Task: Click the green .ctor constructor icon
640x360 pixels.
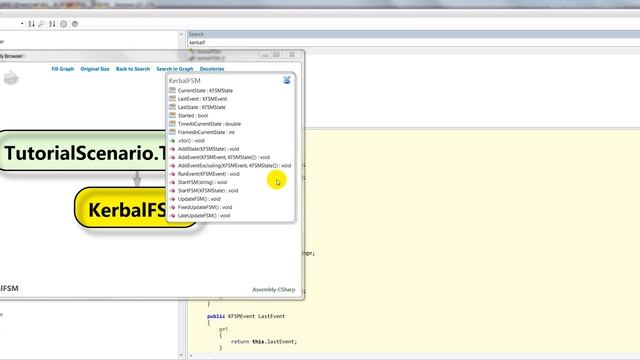Action: pos(172,140)
